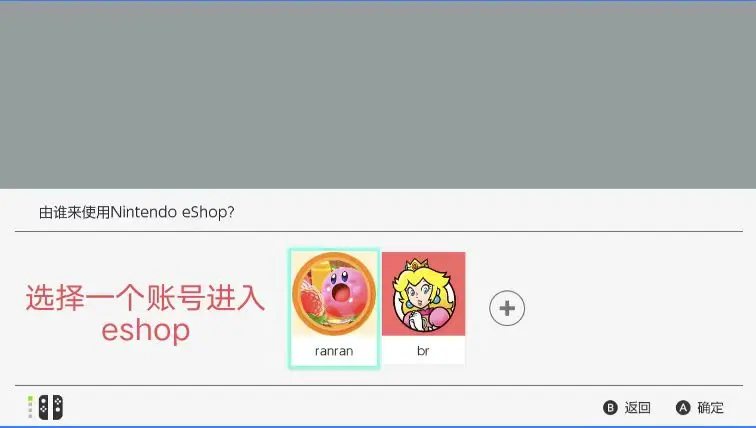Click the ranran username text
Image resolution: width=756 pixels, height=428 pixels.
point(334,351)
